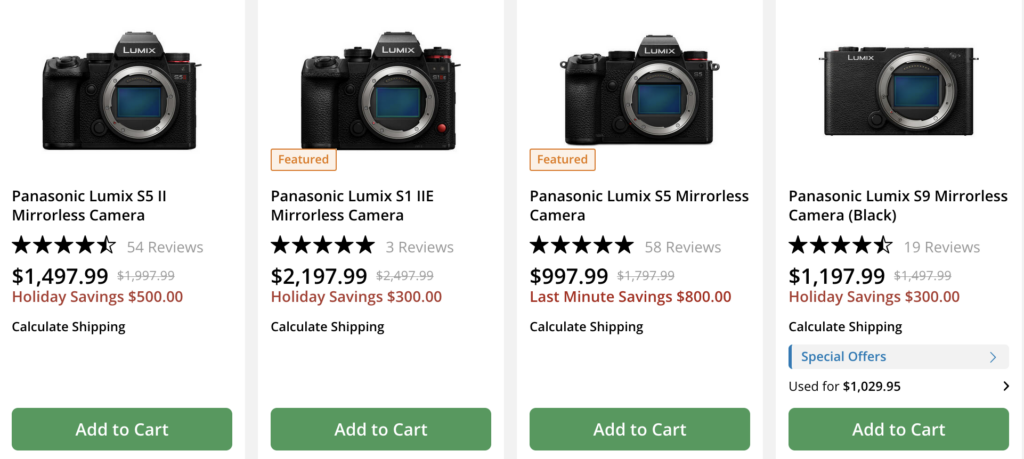Open the Lumix S9 black camera image
Image resolution: width=1024 pixels, height=459 pixels.
point(898,91)
